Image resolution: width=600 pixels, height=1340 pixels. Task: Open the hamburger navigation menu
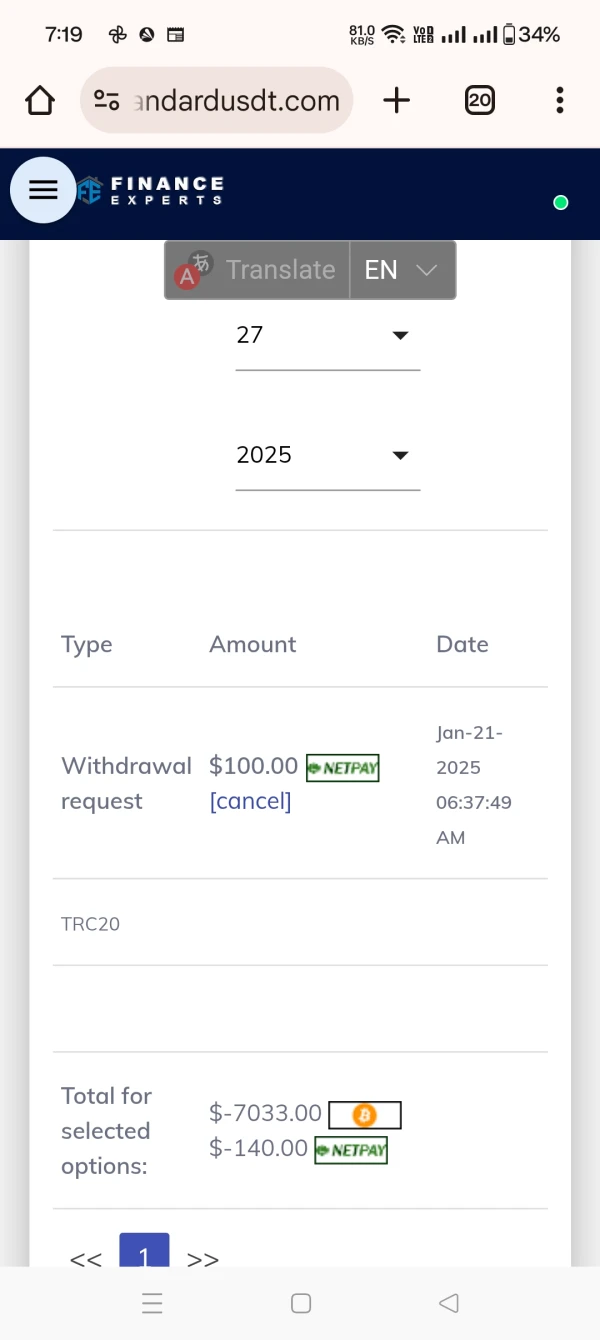[x=43, y=190]
